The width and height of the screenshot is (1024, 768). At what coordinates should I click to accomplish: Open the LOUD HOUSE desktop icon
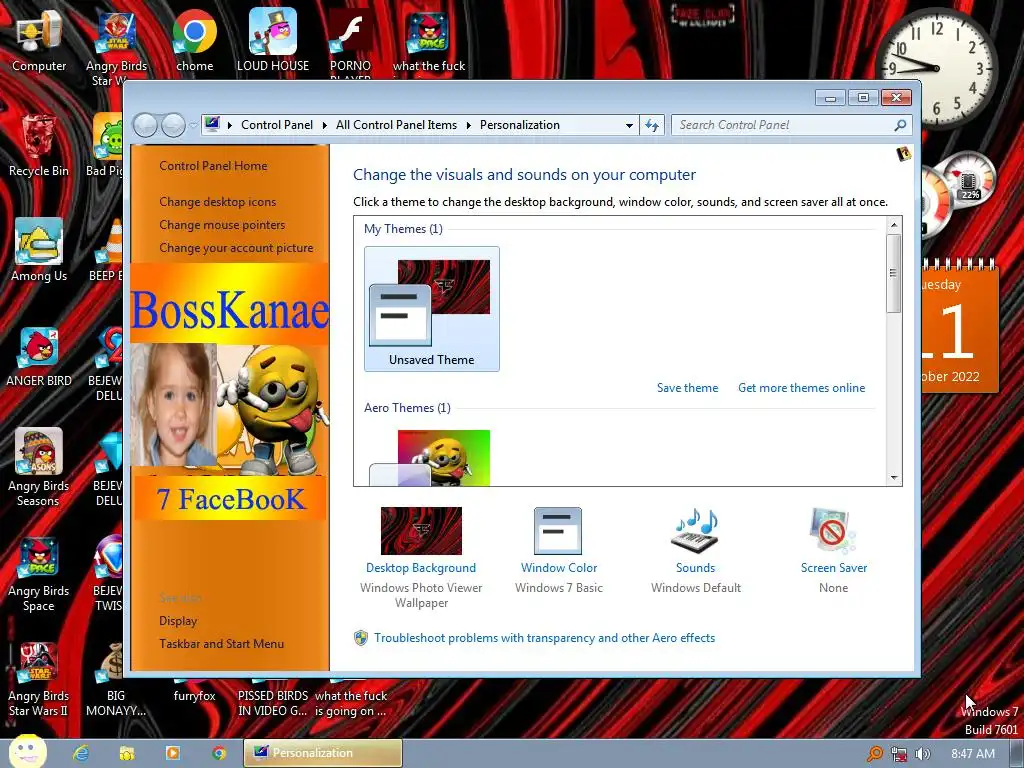pos(272,40)
